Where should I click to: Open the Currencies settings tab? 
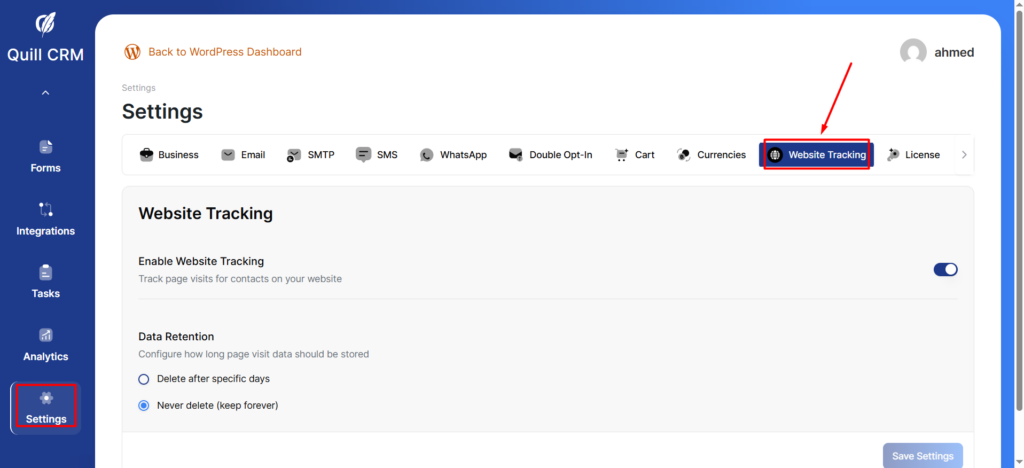(x=711, y=155)
